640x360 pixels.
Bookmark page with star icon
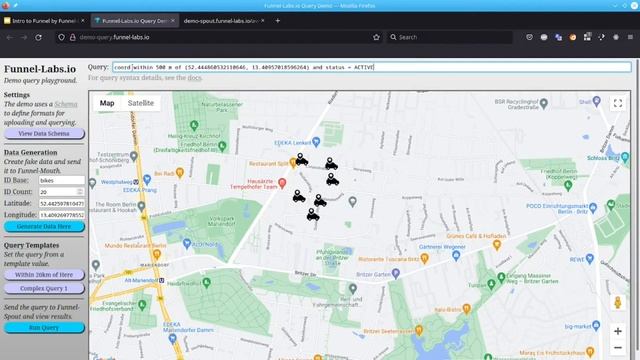376,37
